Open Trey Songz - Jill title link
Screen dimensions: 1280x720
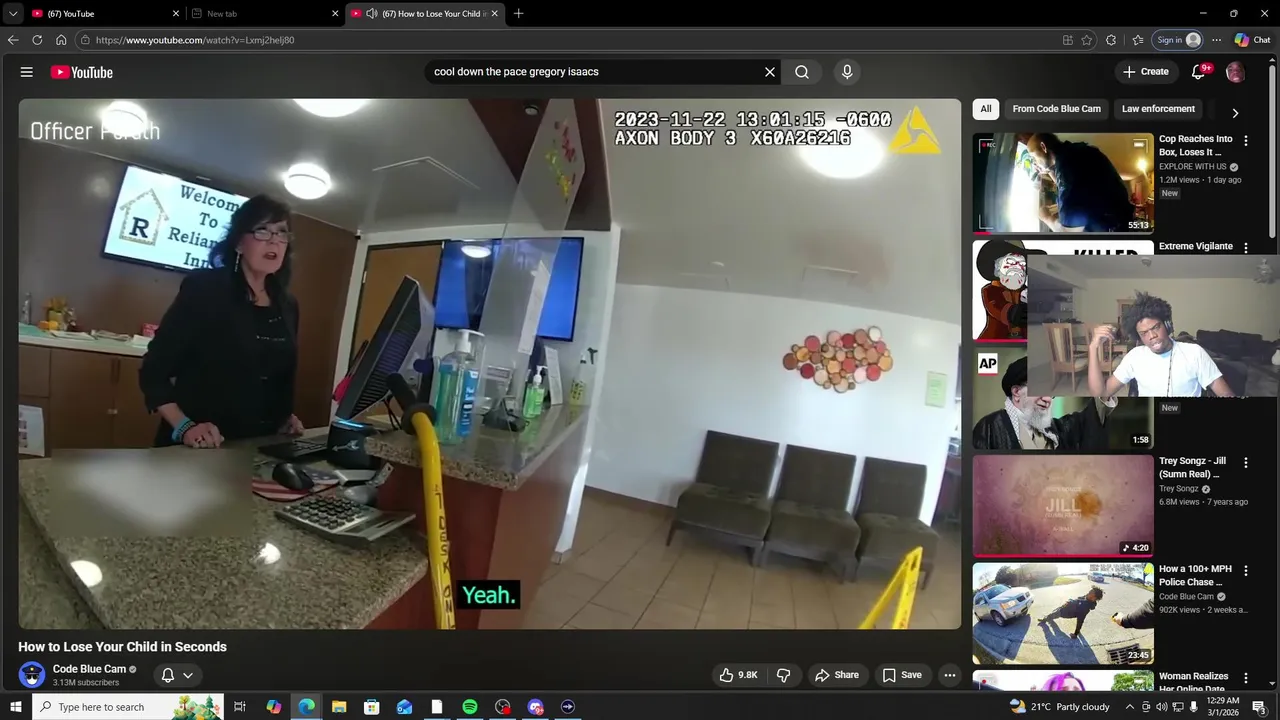point(1192,467)
